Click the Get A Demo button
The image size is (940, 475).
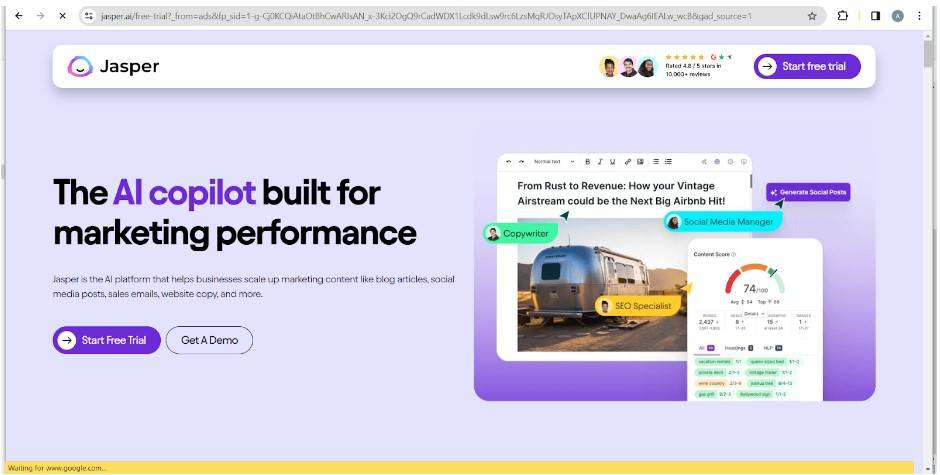pos(209,340)
